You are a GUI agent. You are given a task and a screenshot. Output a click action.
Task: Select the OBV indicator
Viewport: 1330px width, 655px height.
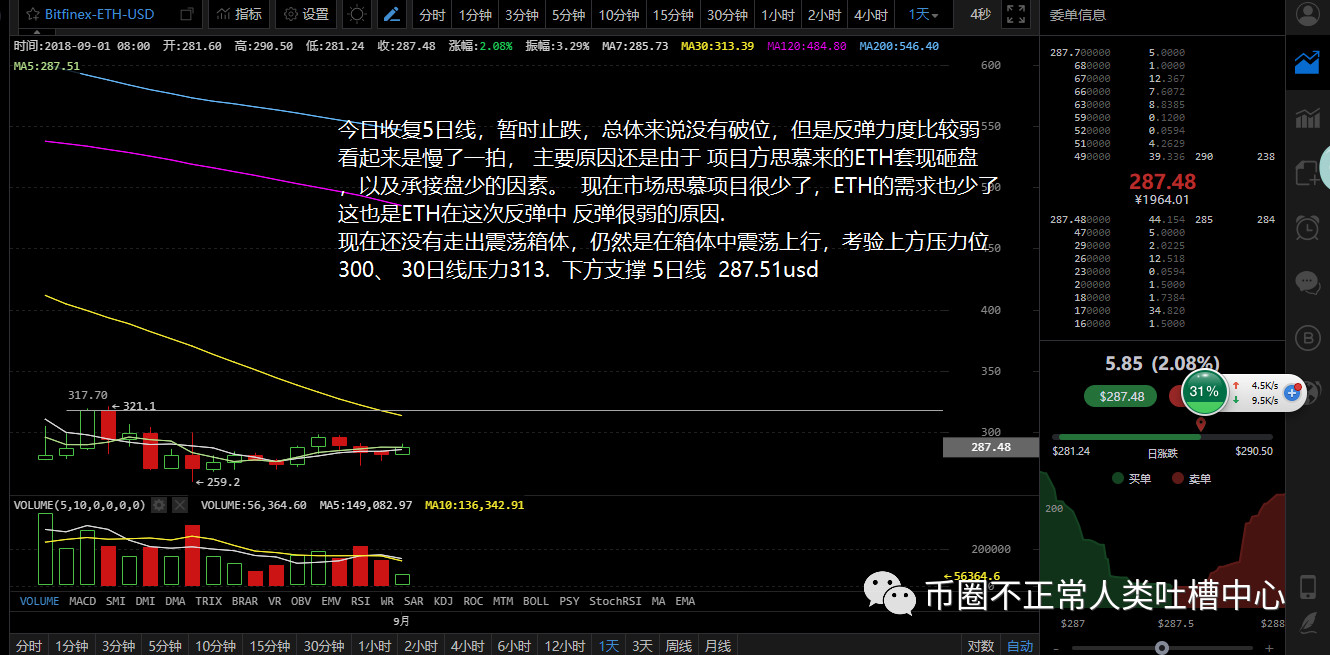click(301, 601)
